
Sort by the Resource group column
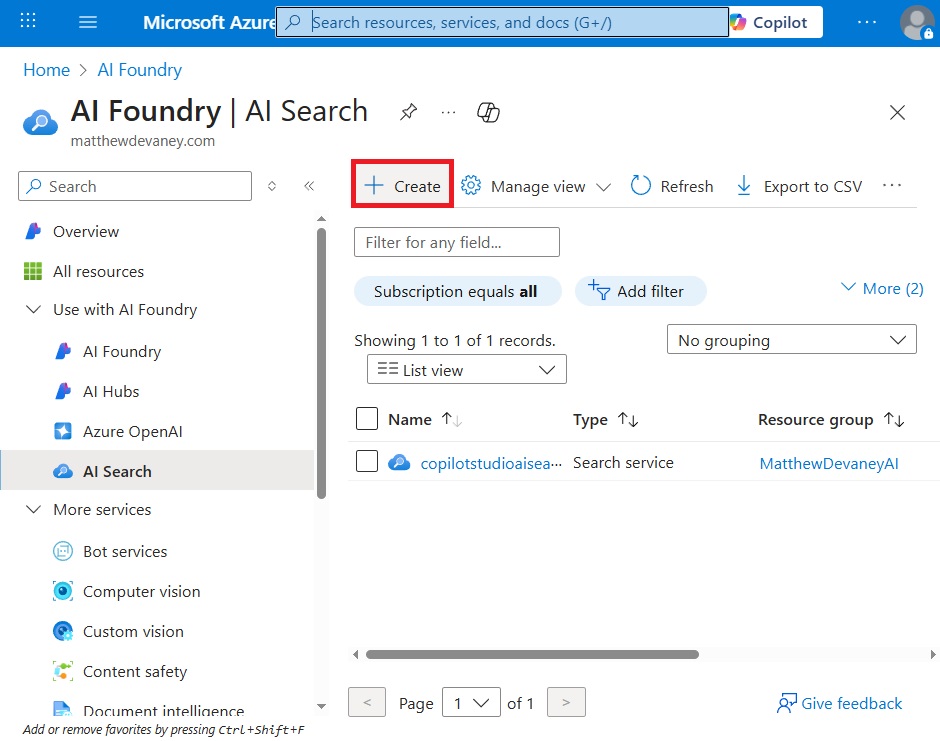[831, 420]
